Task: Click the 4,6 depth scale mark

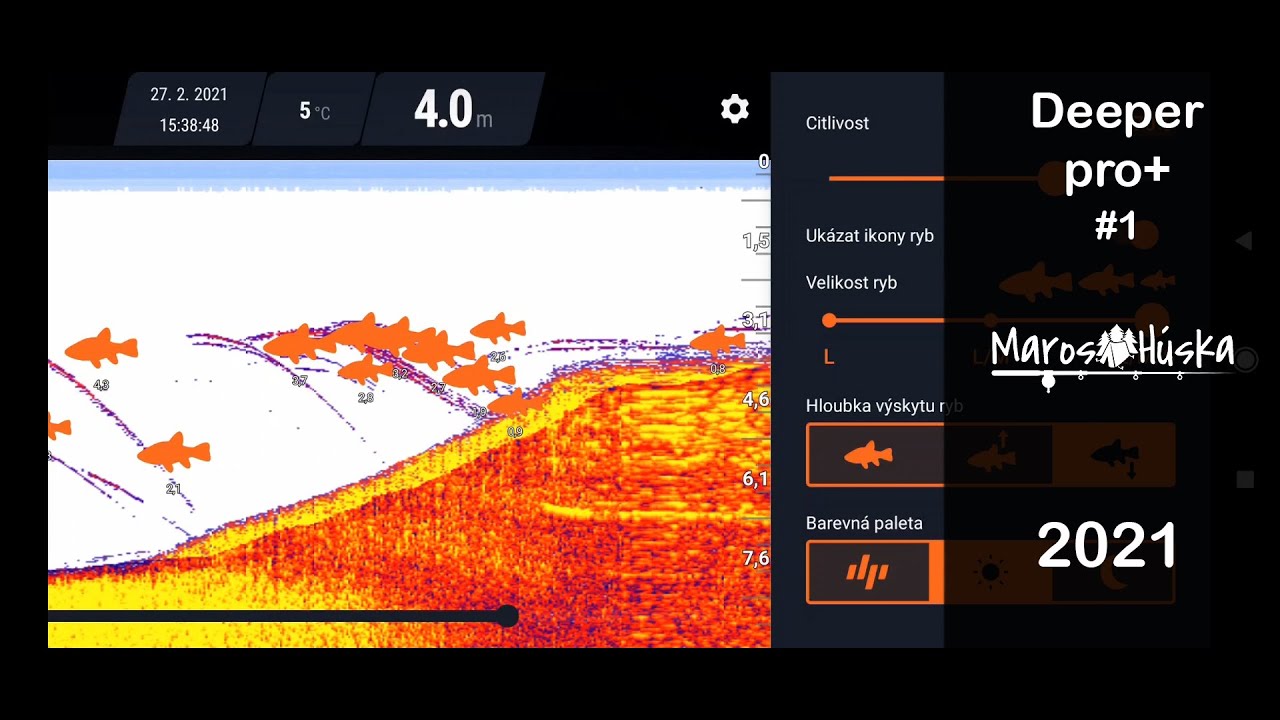Action: tap(755, 400)
